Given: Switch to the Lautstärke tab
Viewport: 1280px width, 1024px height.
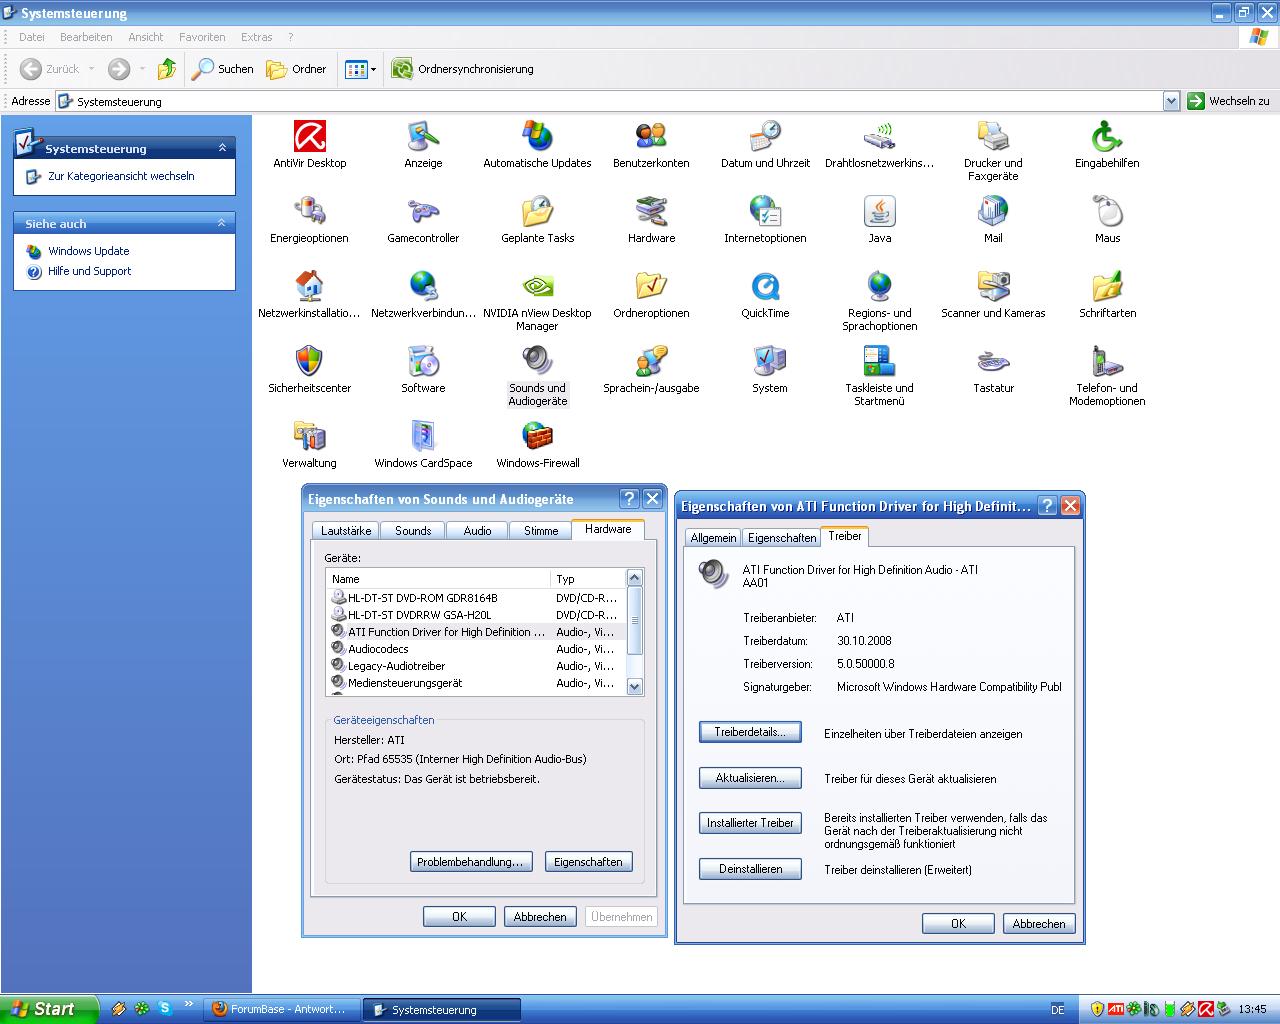Looking at the screenshot, I should (346, 531).
